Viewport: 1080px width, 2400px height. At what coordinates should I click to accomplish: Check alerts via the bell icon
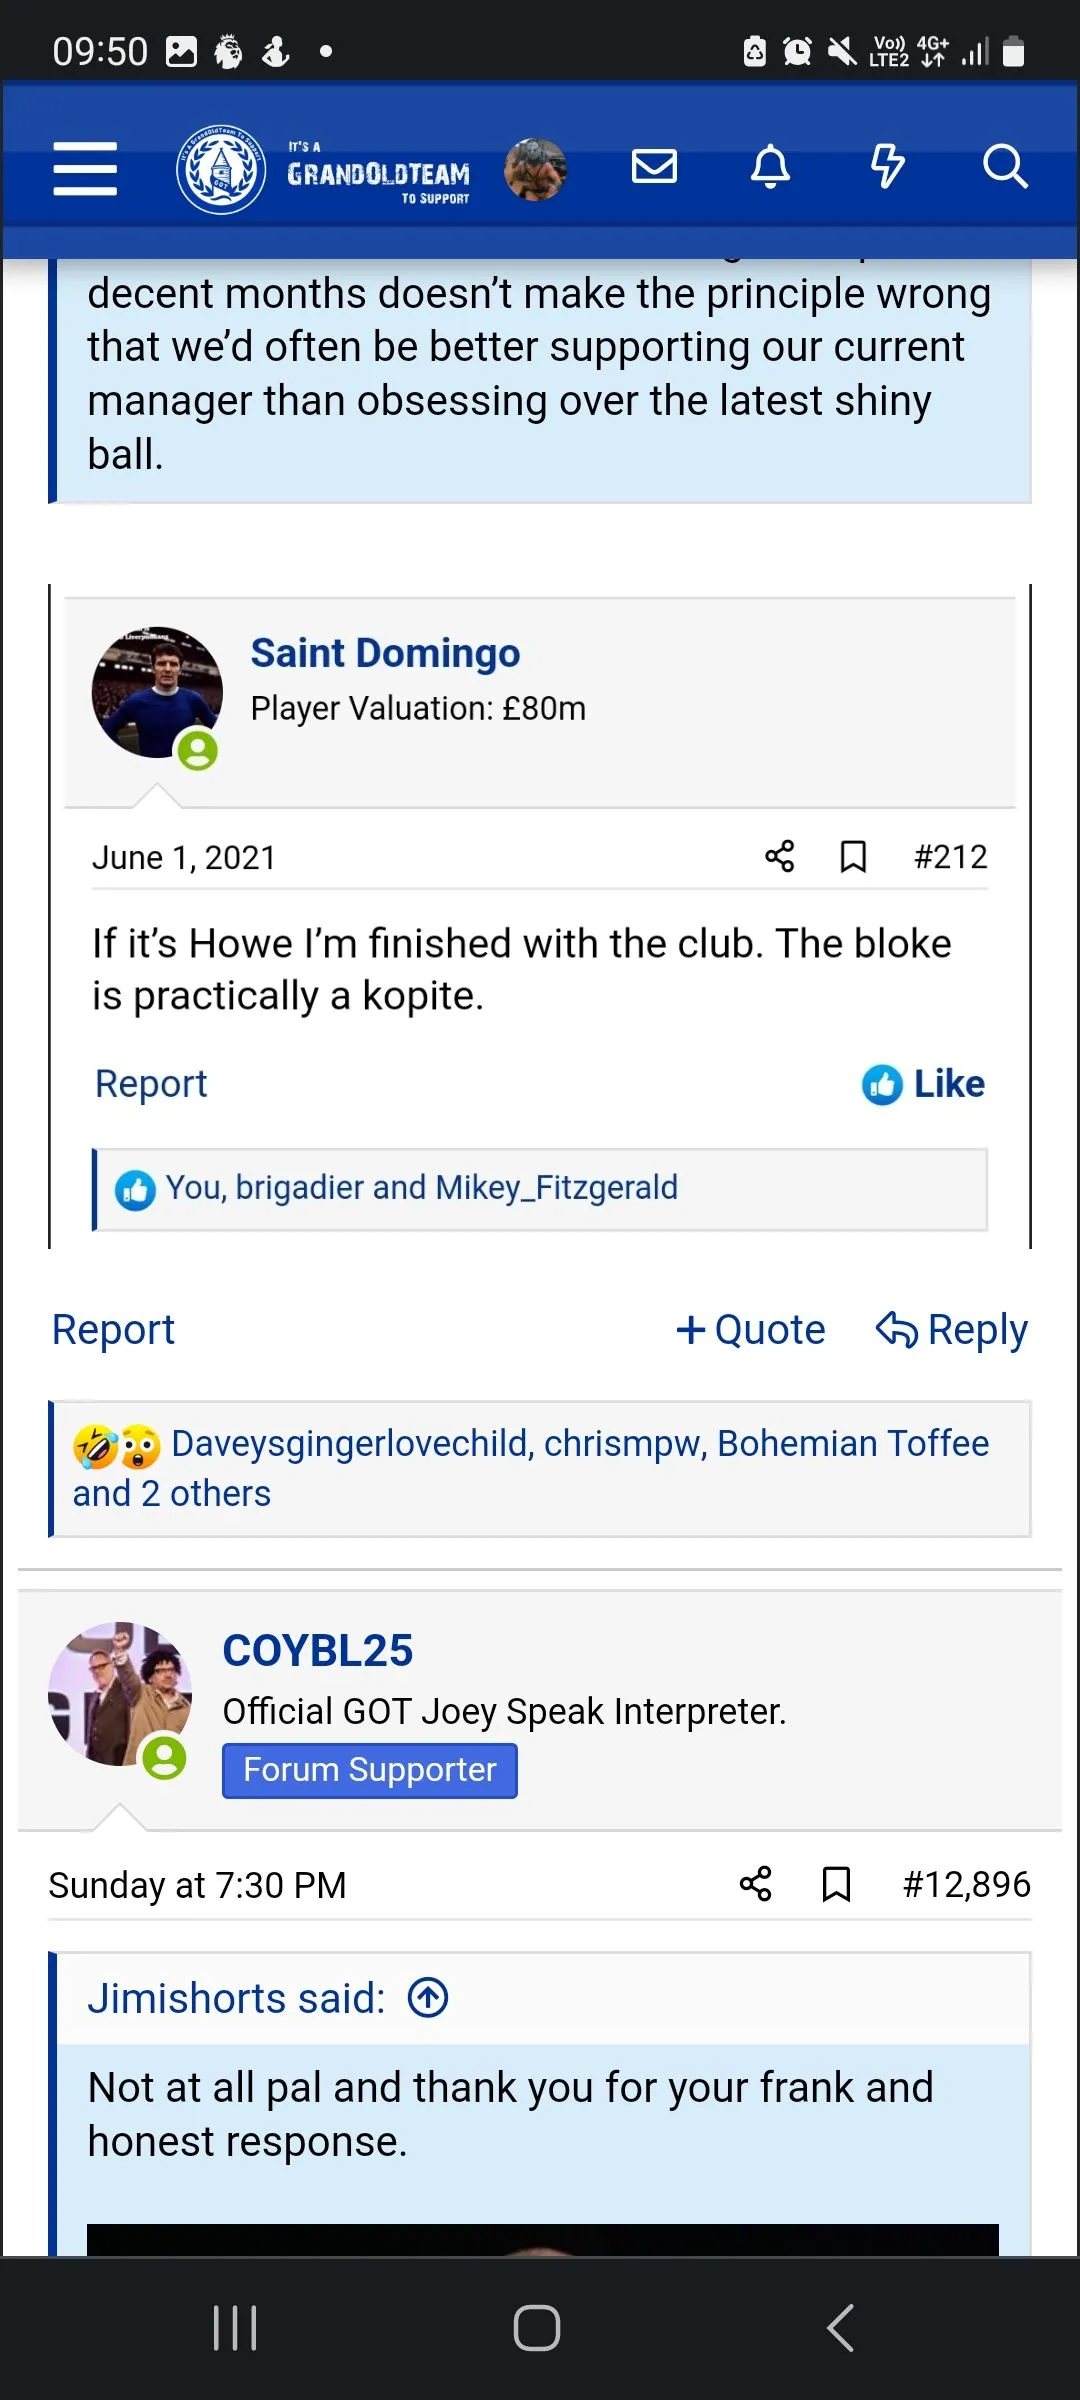click(770, 167)
